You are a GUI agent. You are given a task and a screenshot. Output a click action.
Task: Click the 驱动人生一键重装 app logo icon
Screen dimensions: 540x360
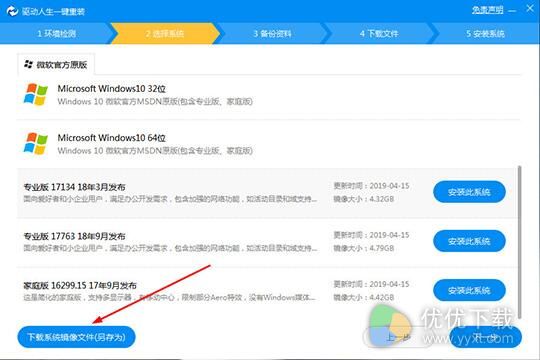coord(12,11)
